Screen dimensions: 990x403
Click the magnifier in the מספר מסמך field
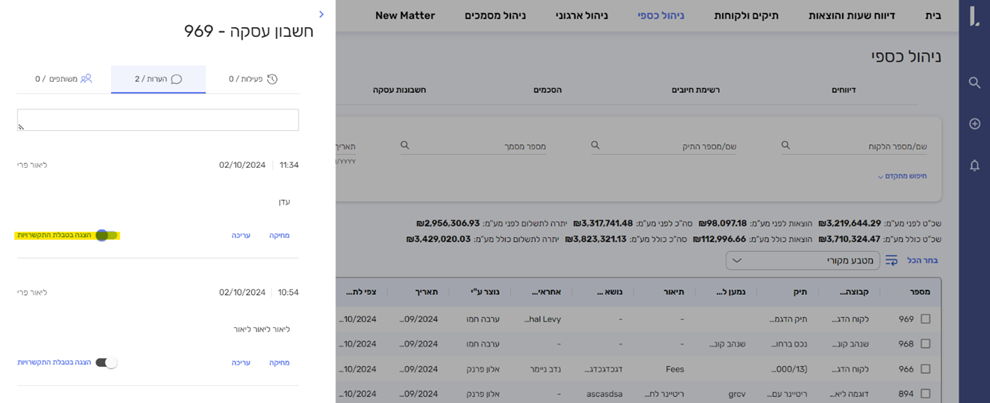tap(405, 146)
